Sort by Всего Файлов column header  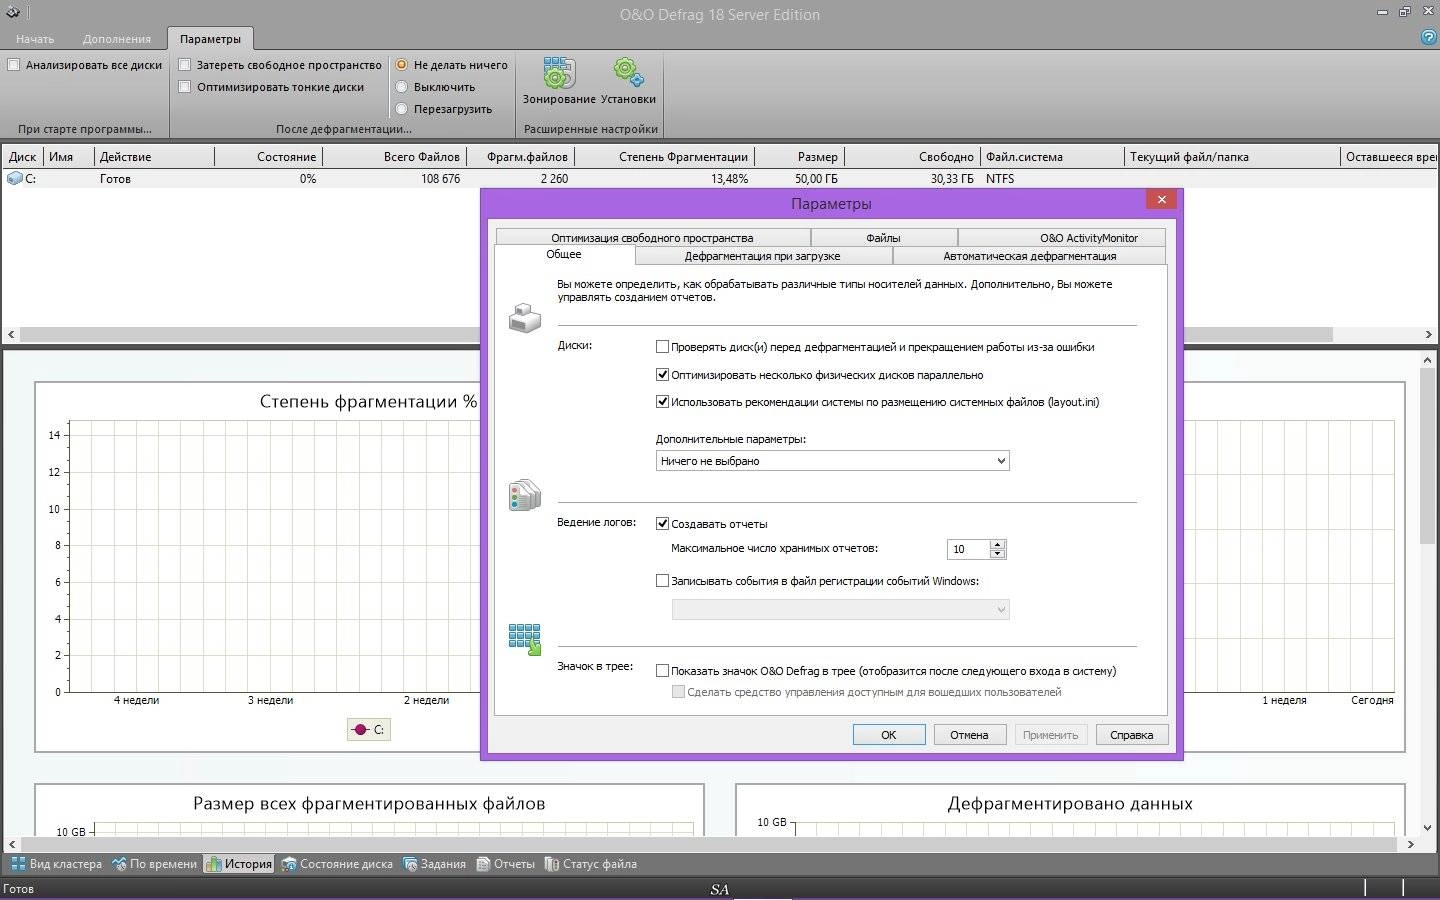(x=393, y=157)
